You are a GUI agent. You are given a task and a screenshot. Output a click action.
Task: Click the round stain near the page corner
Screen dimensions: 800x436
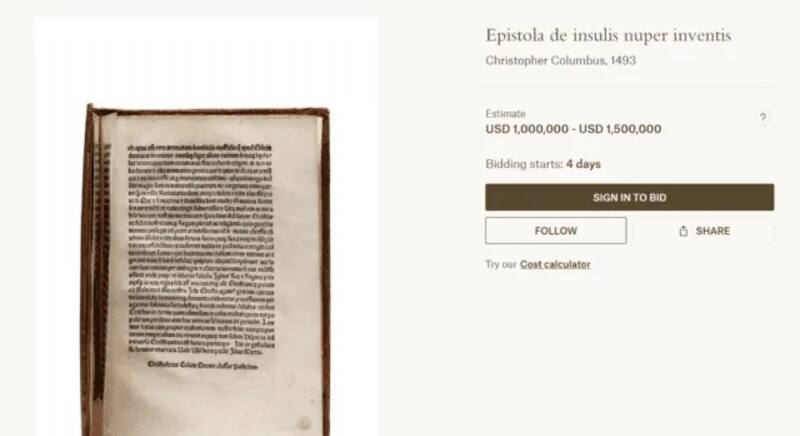[x=304, y=423]
